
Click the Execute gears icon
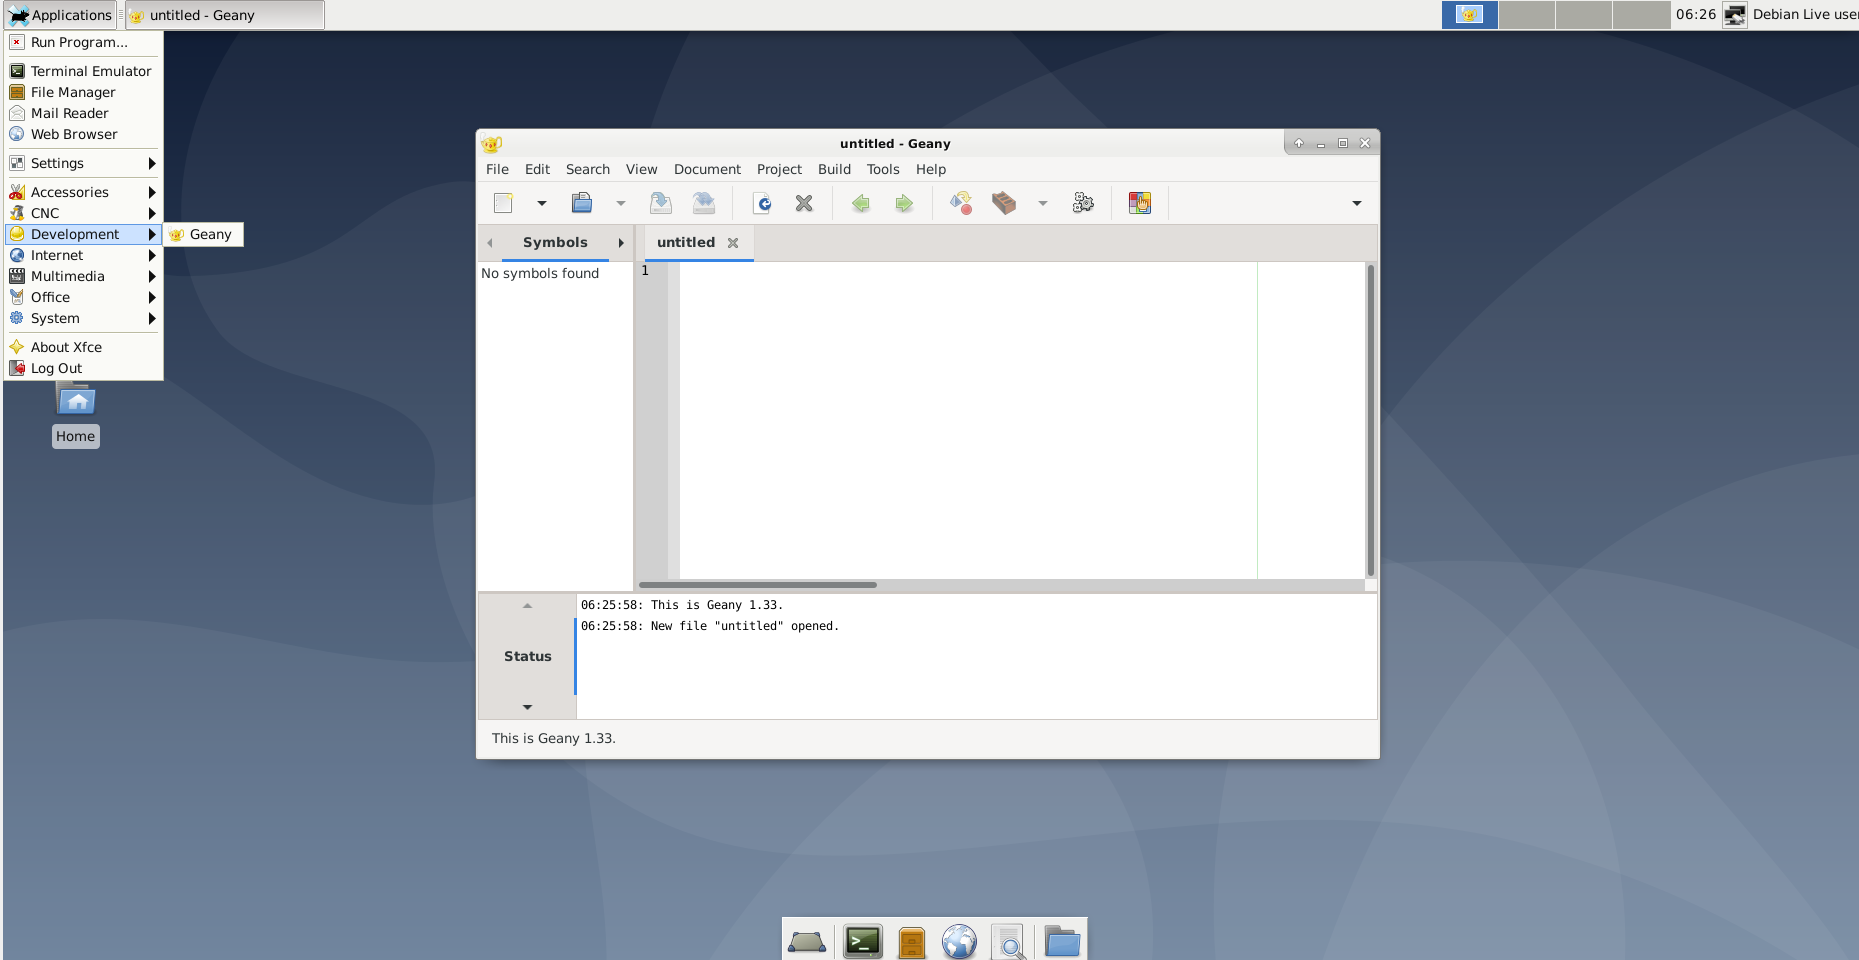pos(1083,203)
